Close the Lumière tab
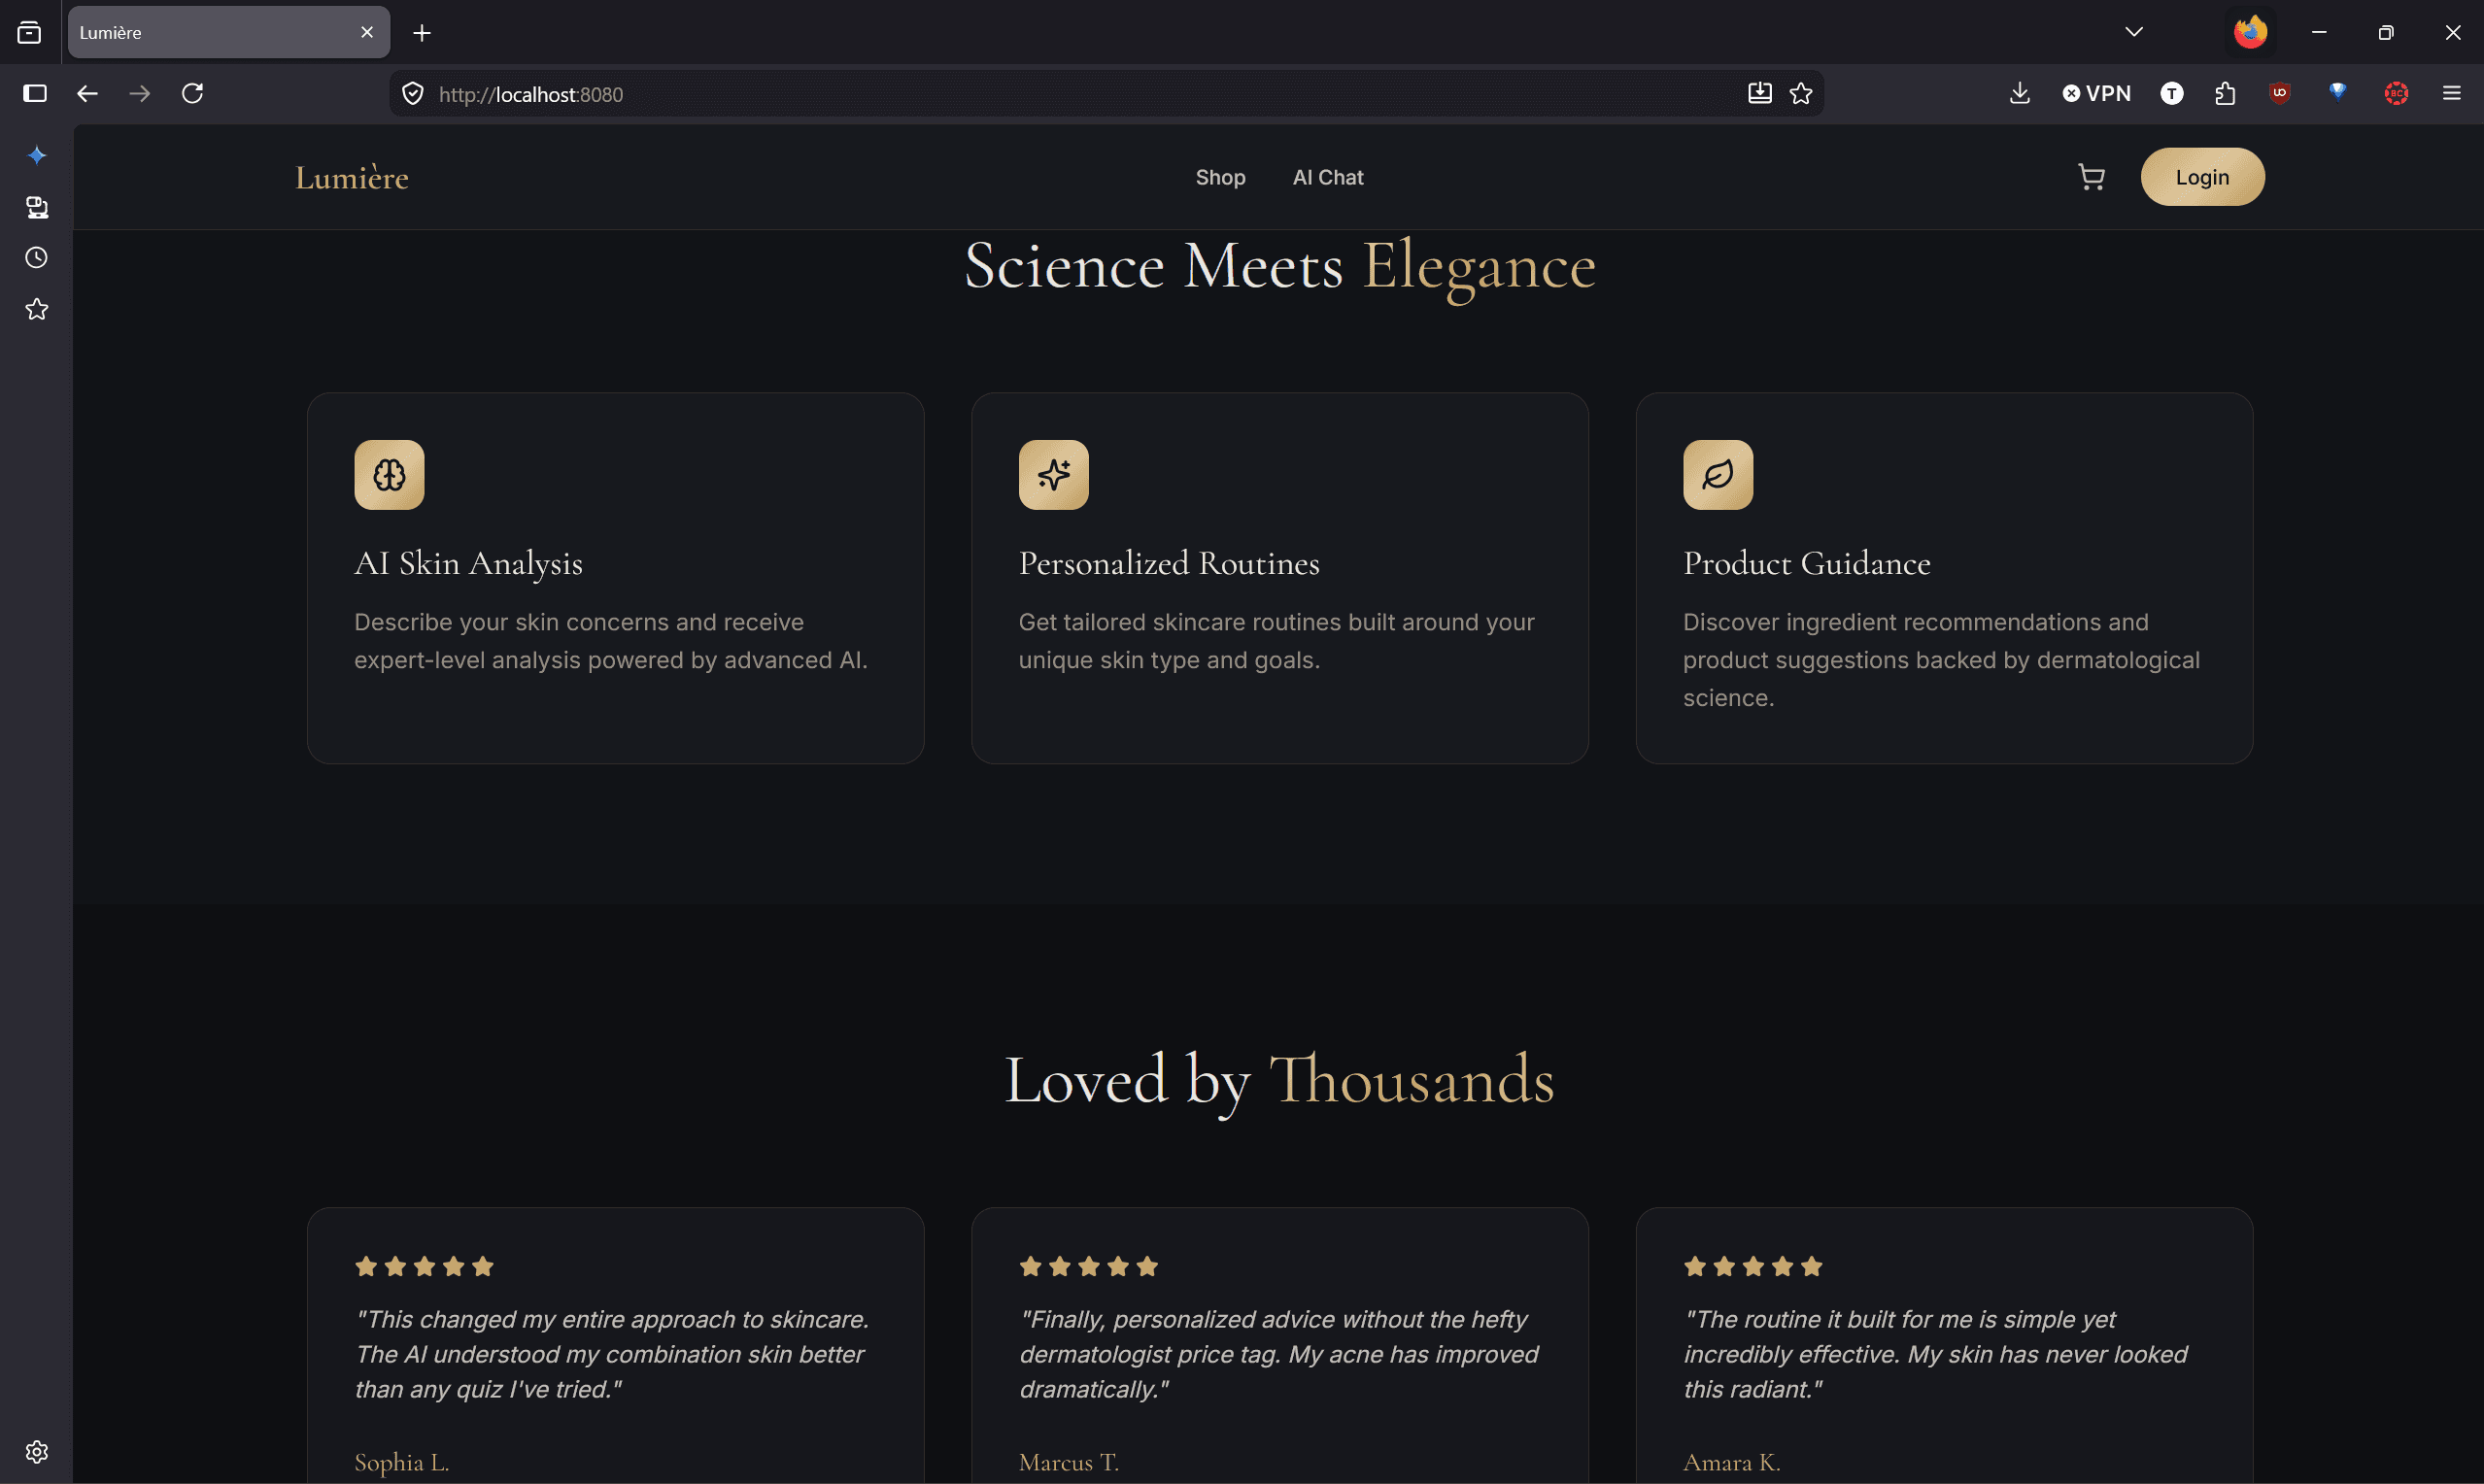Viewport: 2484px width, 1484px height. [x=367, y=33]
